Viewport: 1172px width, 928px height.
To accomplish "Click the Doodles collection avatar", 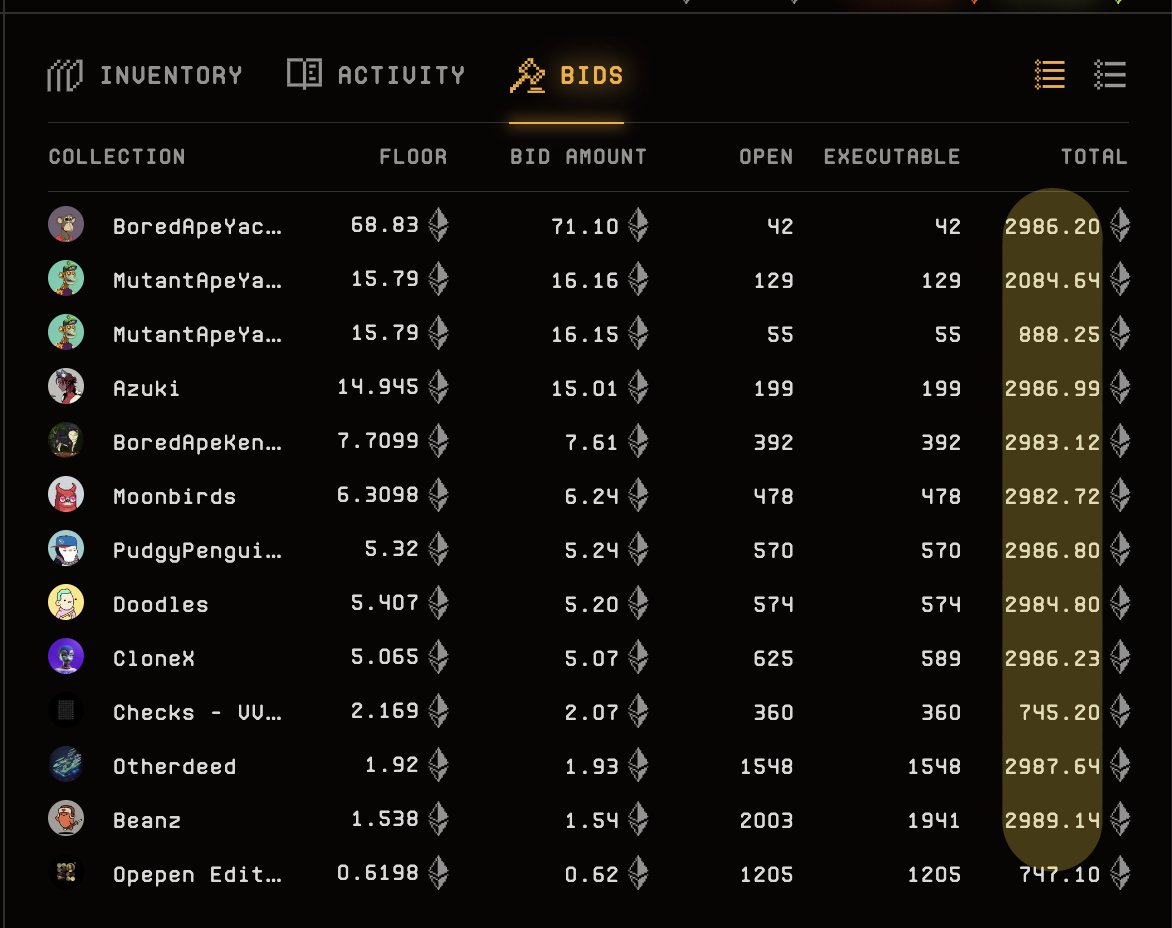I will [x=66, y=603].
